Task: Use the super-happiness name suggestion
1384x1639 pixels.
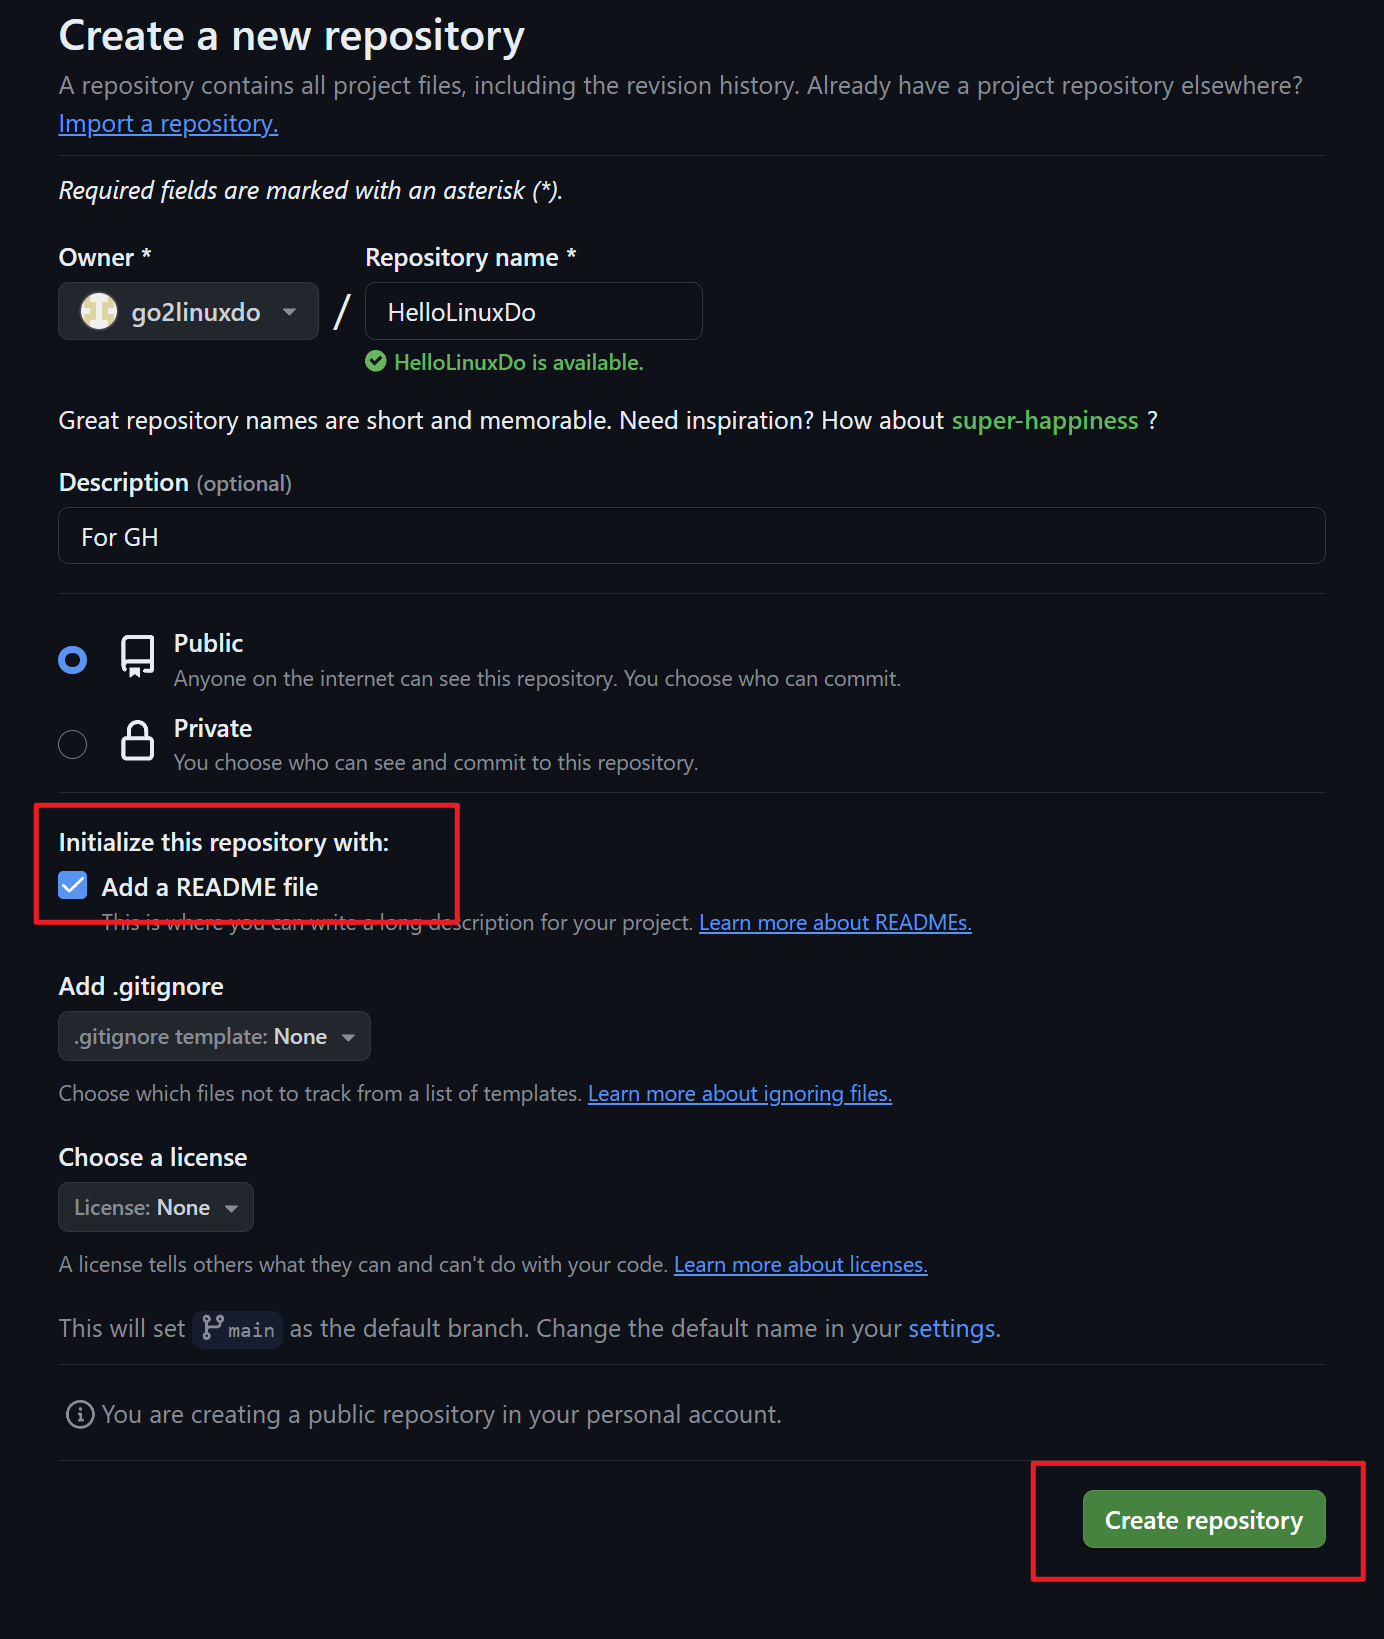Action: coord(1045,420)
